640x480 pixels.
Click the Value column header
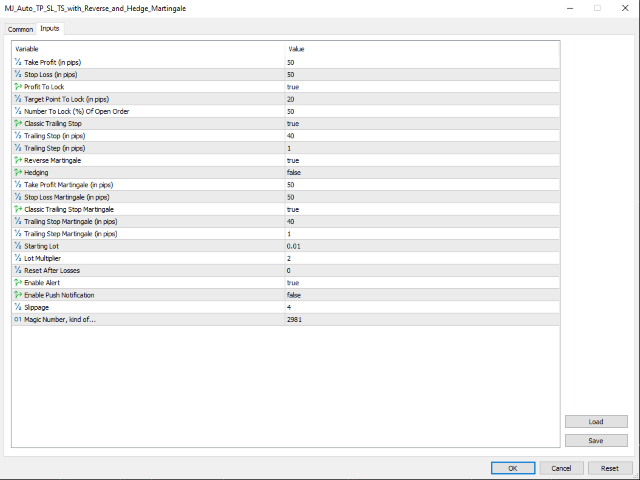(x=296, y=49)
